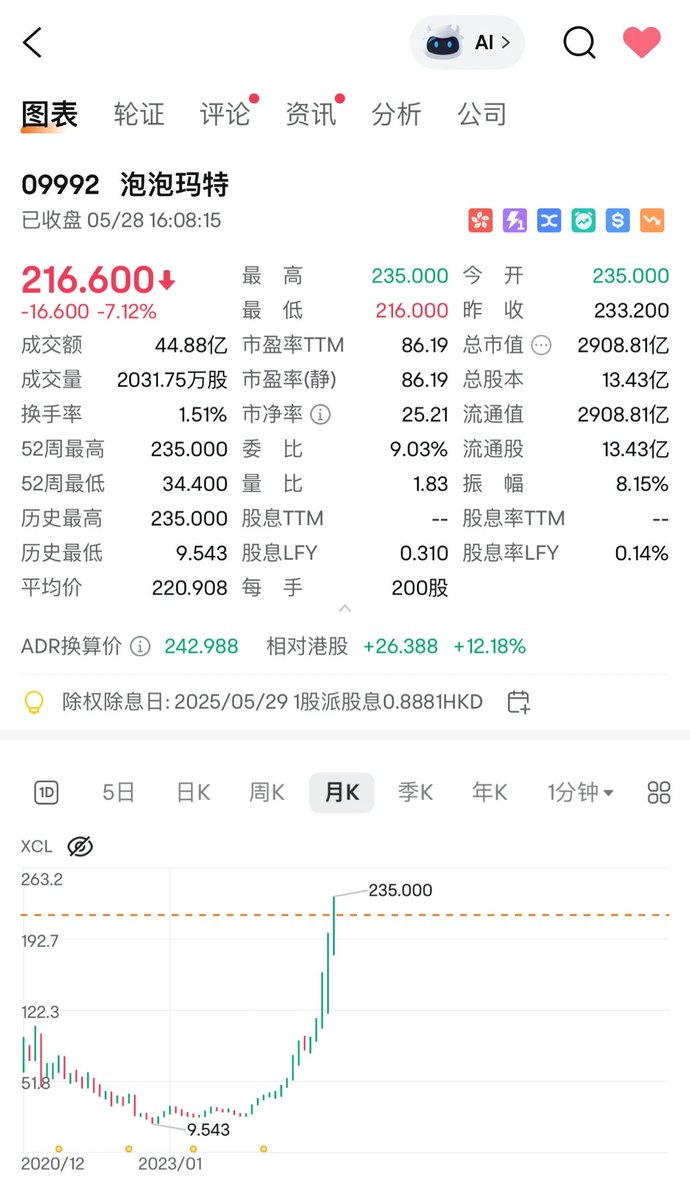Select the 月K chart period
Image resolution: width=690 pixels, height=1200 pixels.
point(341,793)
